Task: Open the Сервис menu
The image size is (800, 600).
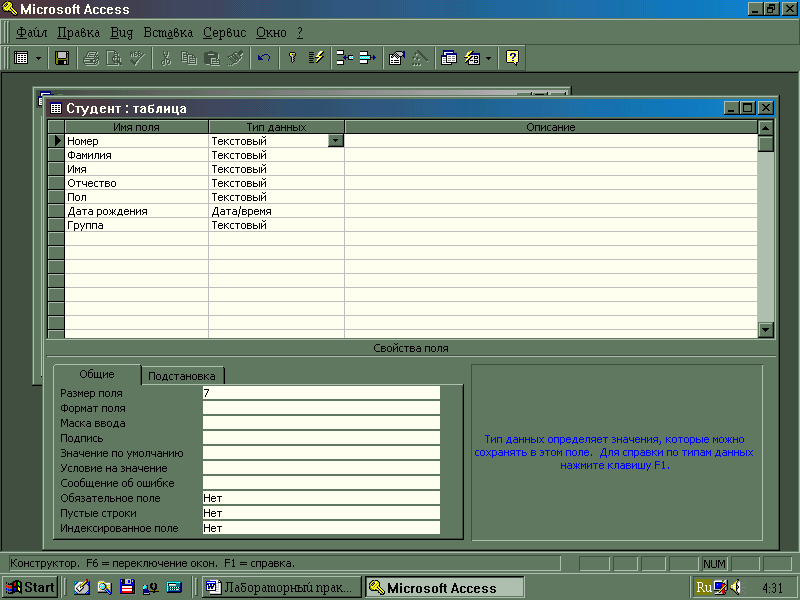Action: 224,33
